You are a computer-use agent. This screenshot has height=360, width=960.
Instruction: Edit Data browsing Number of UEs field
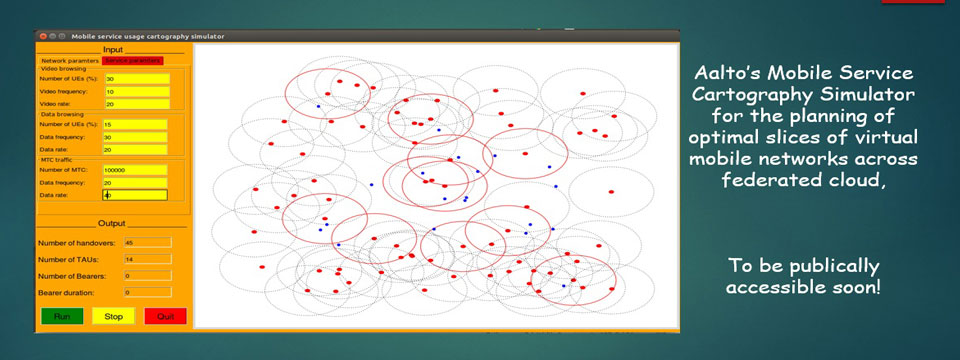point(135,124)
